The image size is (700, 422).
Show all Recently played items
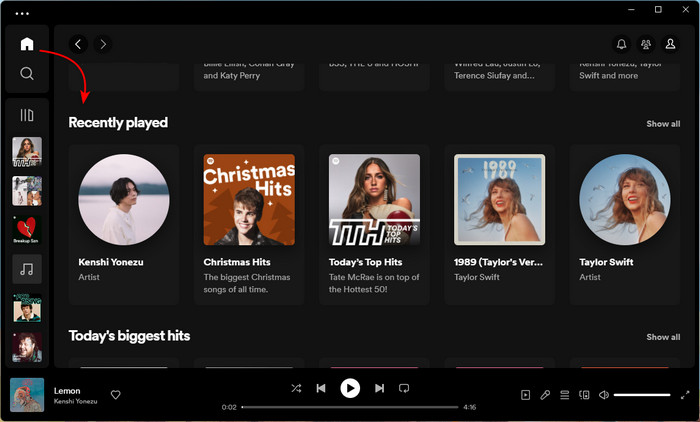click(x=663, y=124)
